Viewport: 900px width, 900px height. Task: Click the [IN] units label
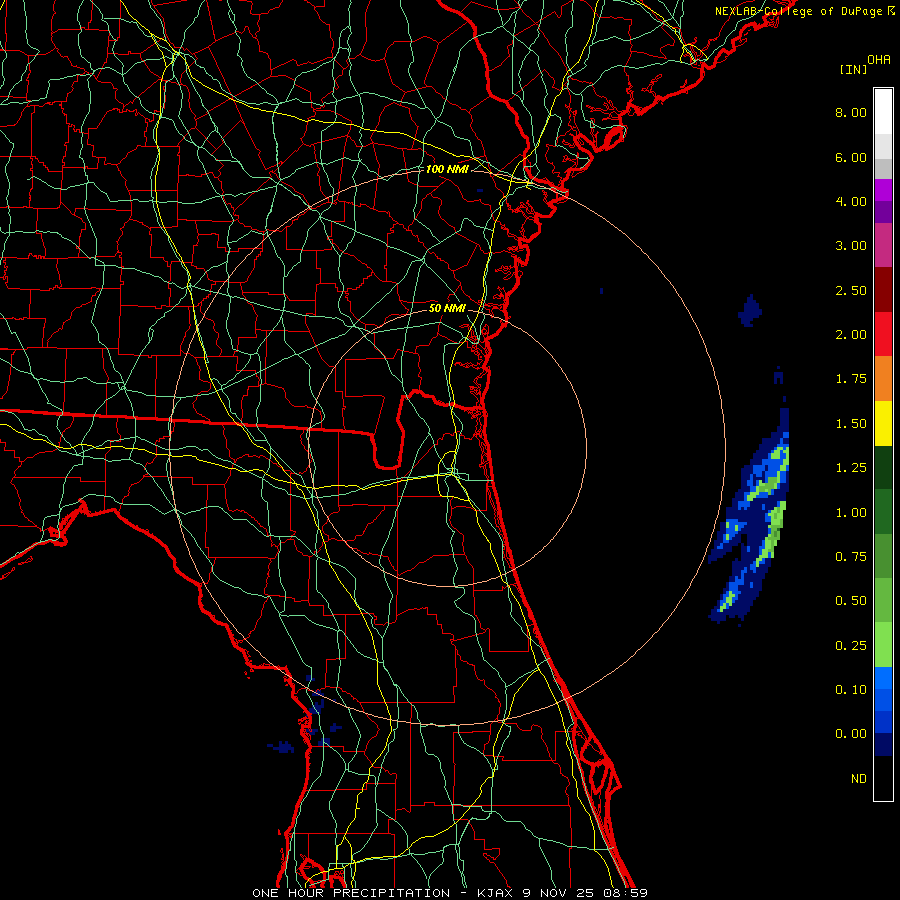pyautogui.click(x=853, y=69)
